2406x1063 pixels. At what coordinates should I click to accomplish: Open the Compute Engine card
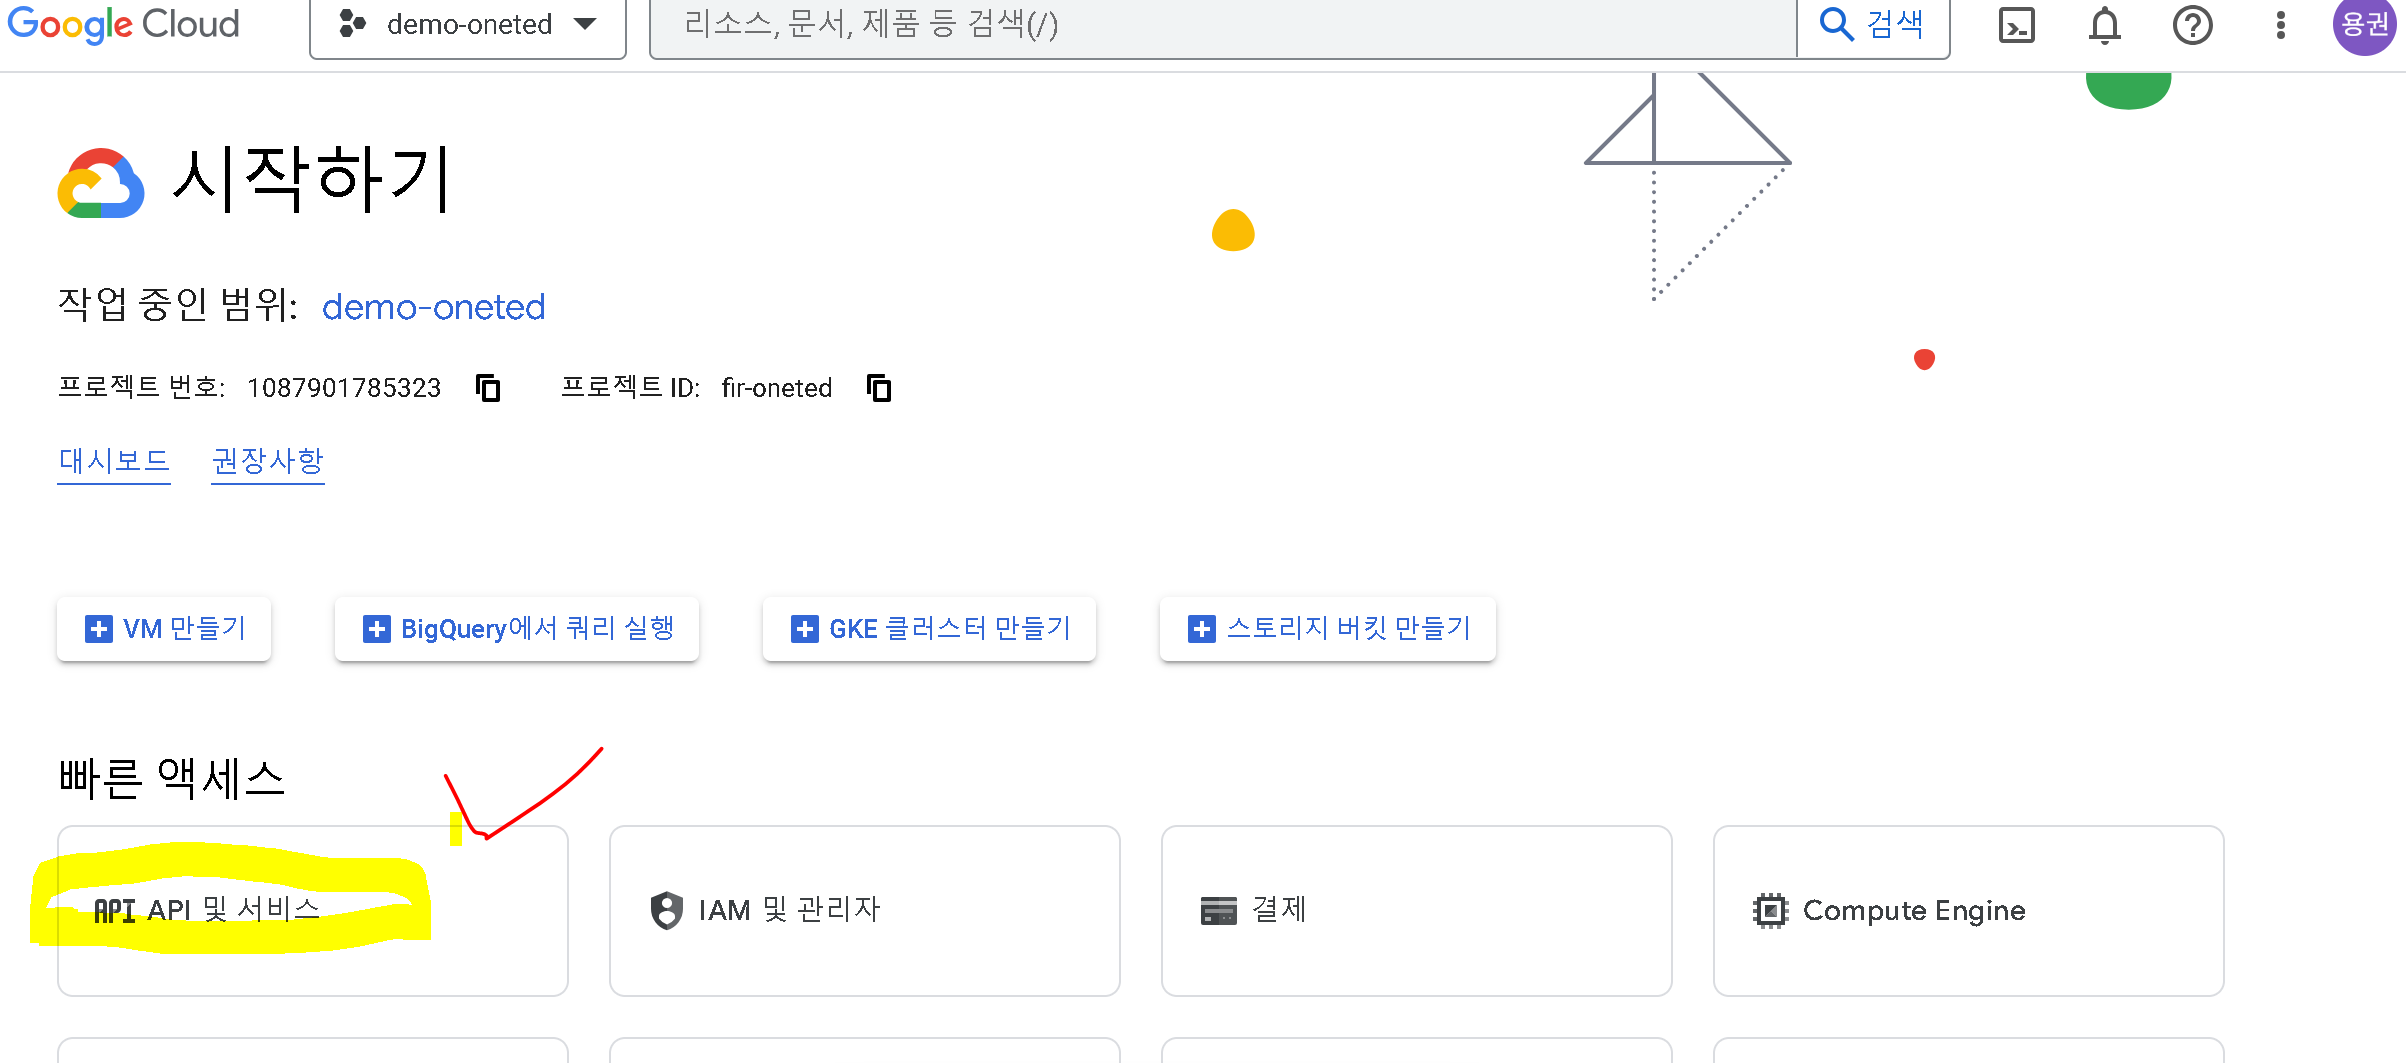point(1969,911)
